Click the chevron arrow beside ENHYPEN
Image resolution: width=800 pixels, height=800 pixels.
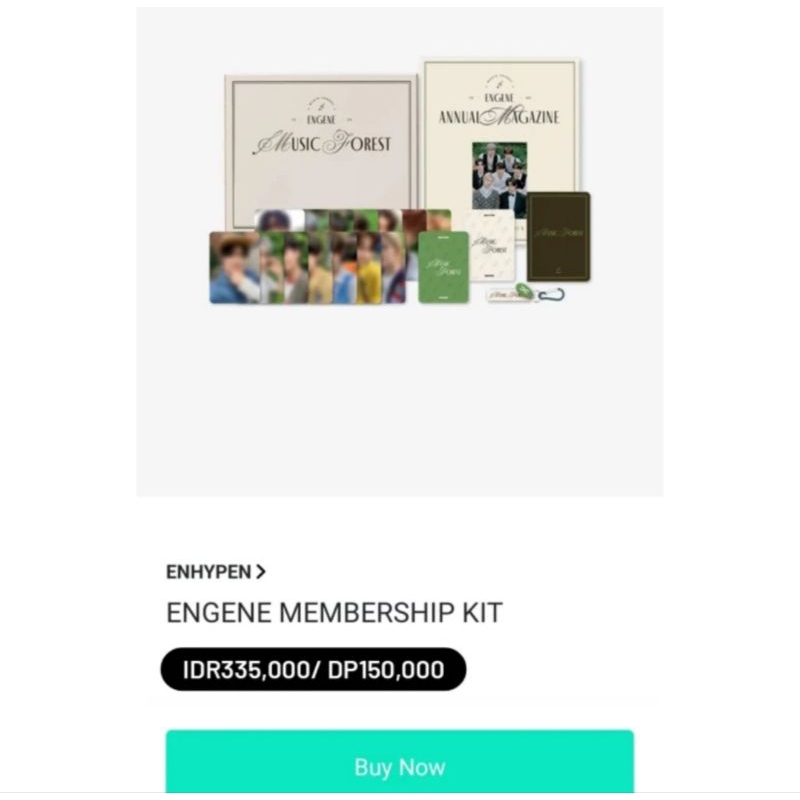click(261, 572)
